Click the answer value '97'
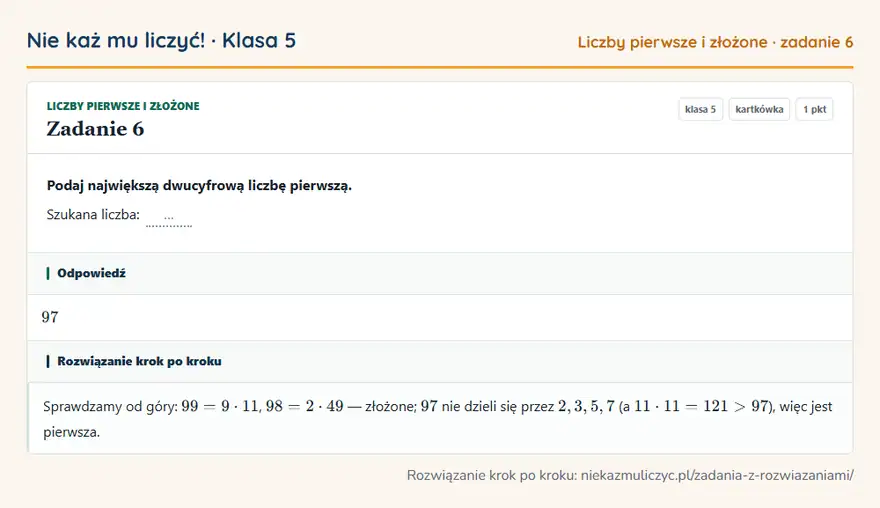 pyautogui.click(x=50, y=317)
